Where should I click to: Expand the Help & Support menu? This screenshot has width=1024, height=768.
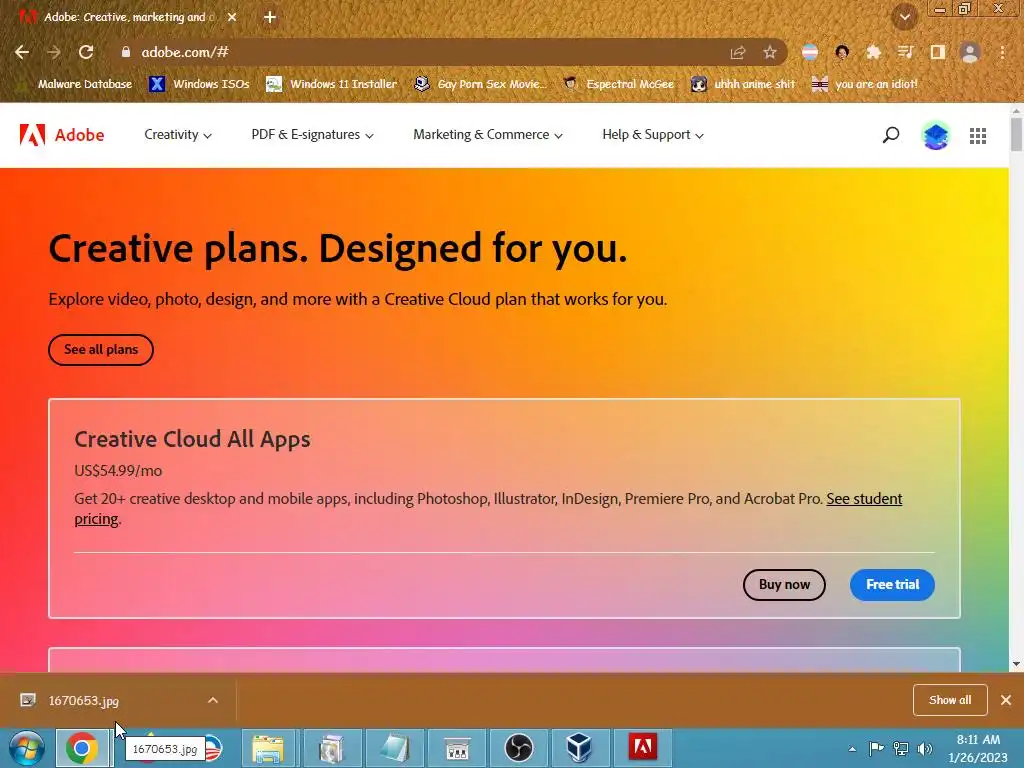652,135
